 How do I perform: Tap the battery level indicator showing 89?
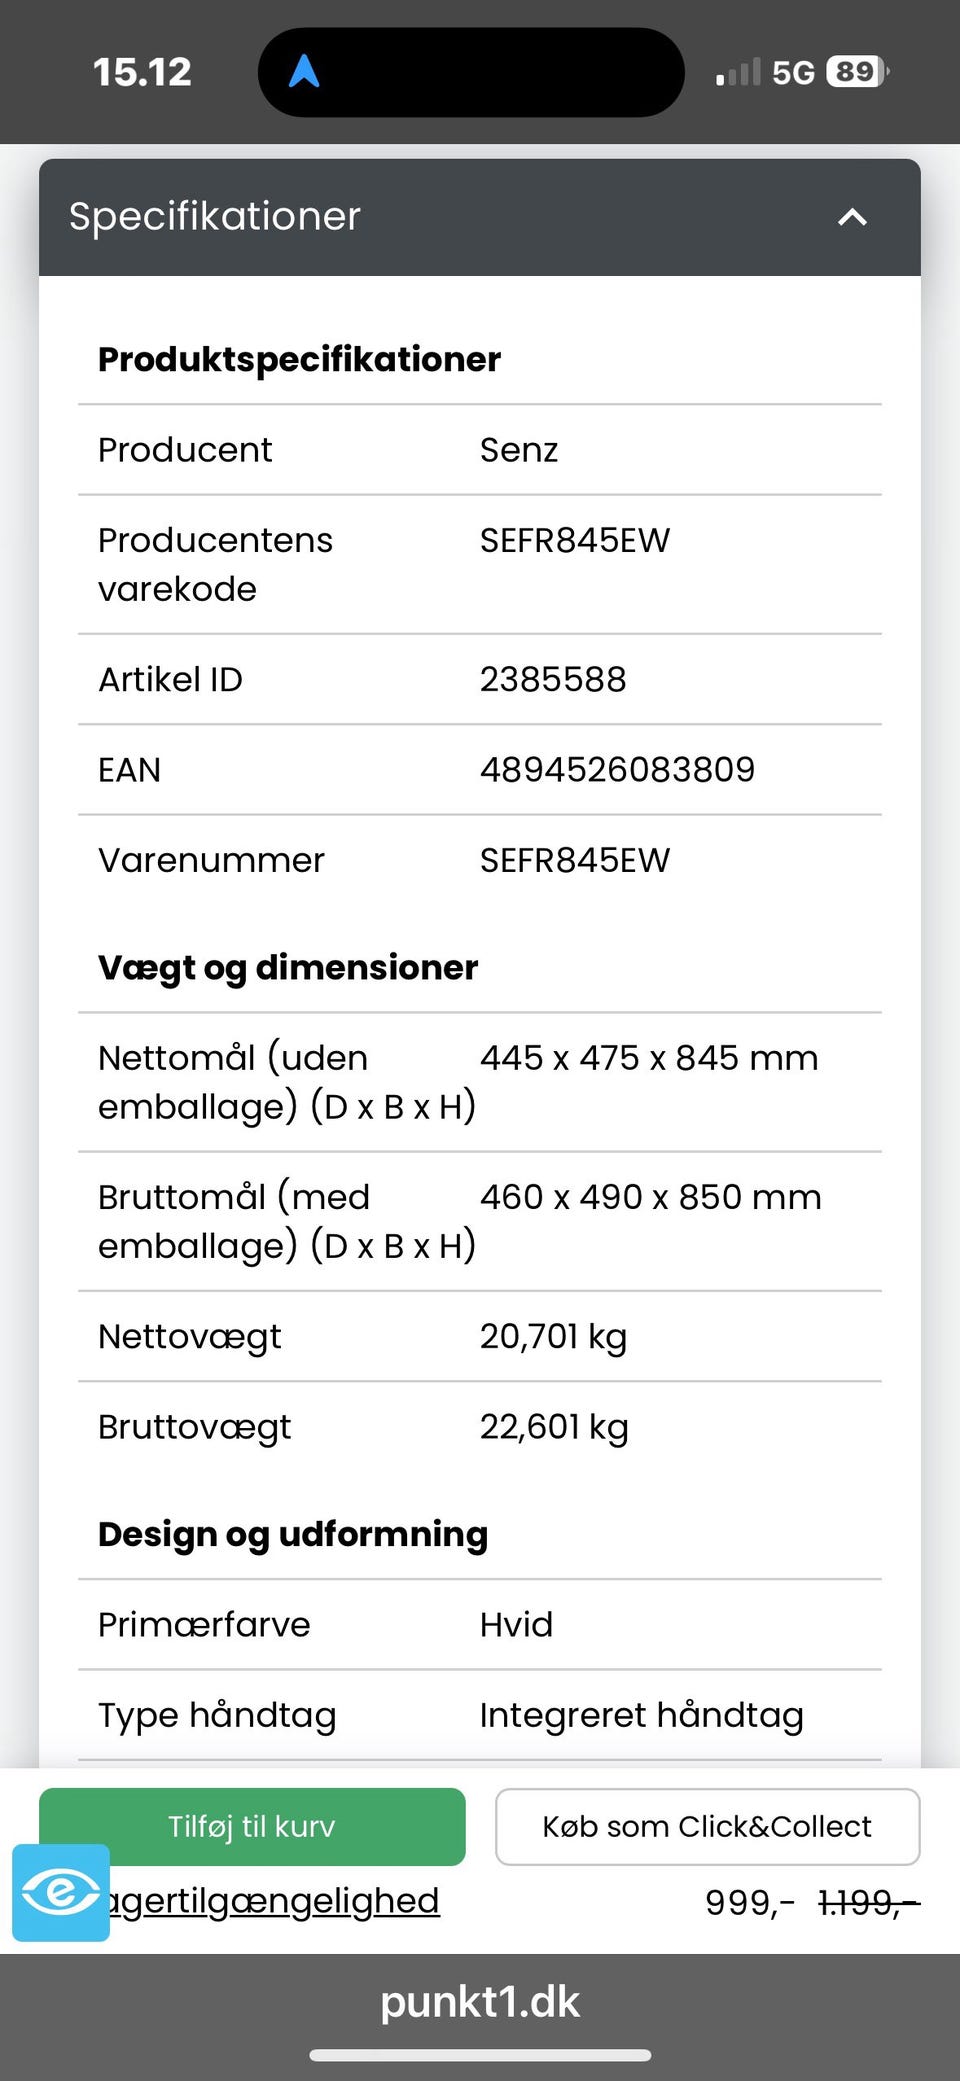pyautogui.click(x=857, y=72)
